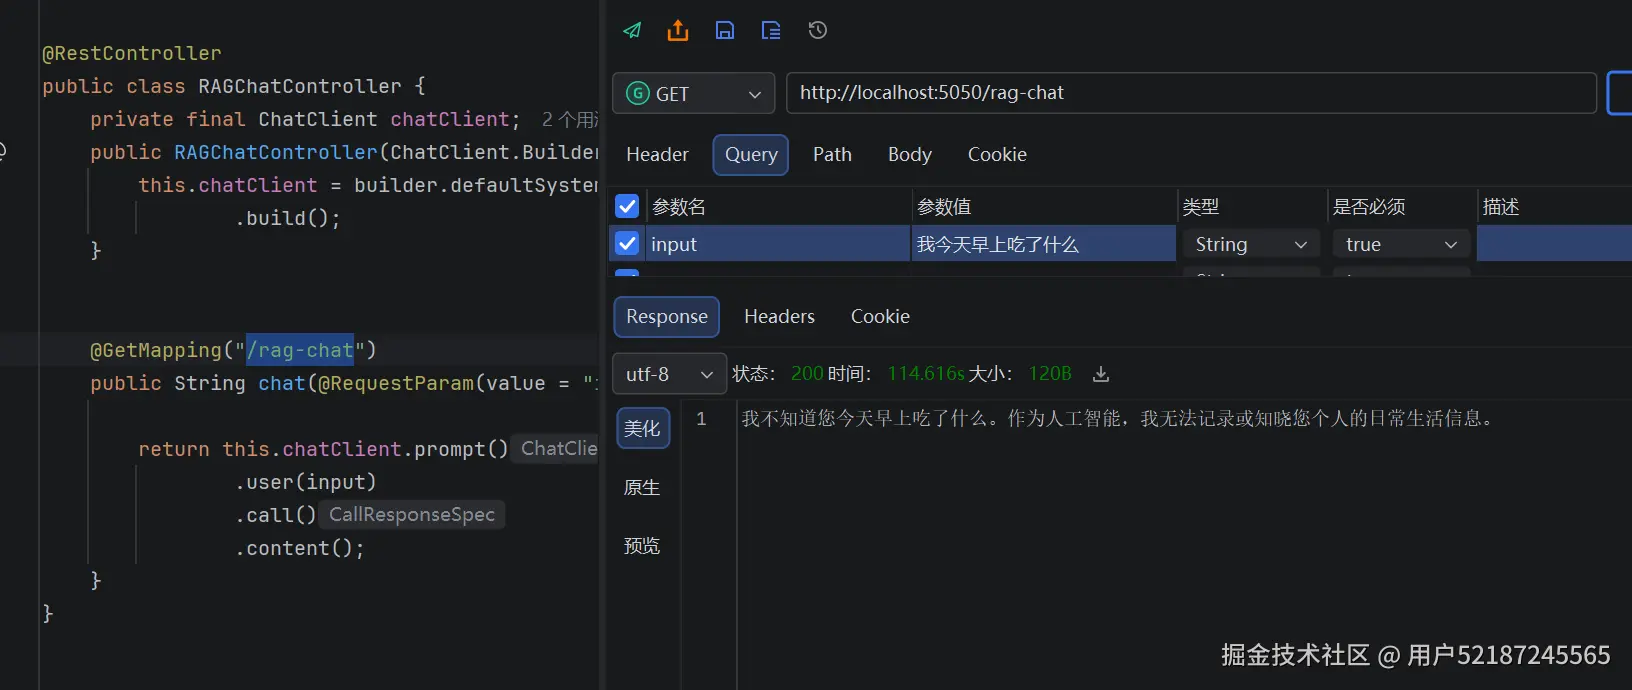Switch to the 预览 preview view

point(642,545)
